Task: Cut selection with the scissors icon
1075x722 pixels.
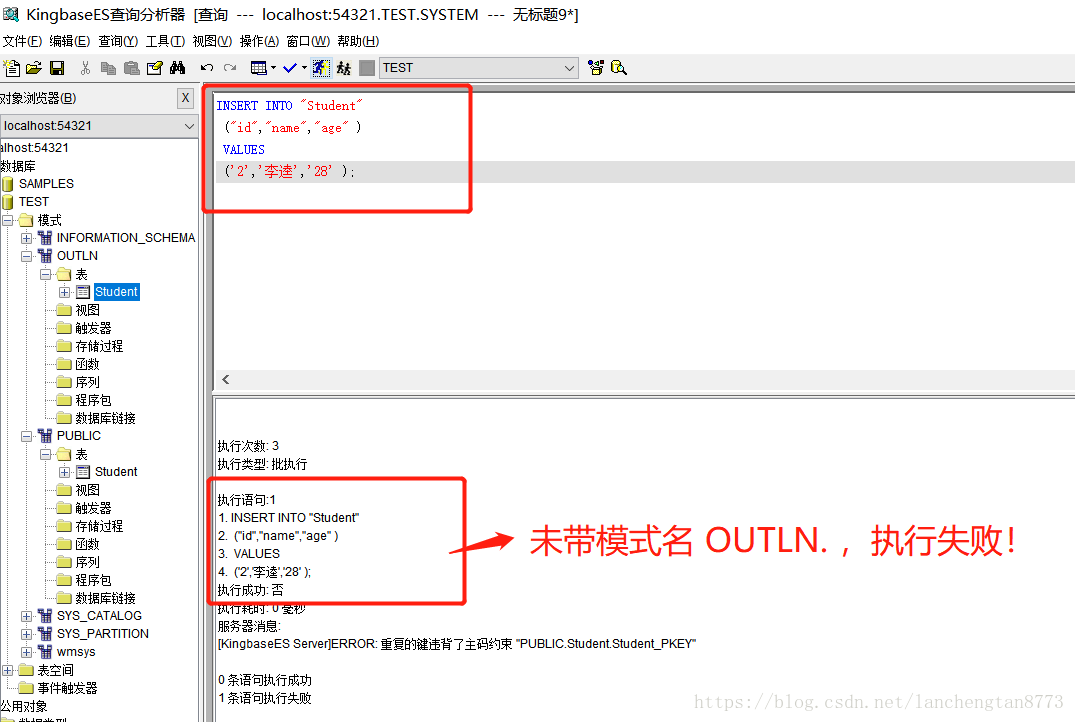Action: (x=85, y=68)
